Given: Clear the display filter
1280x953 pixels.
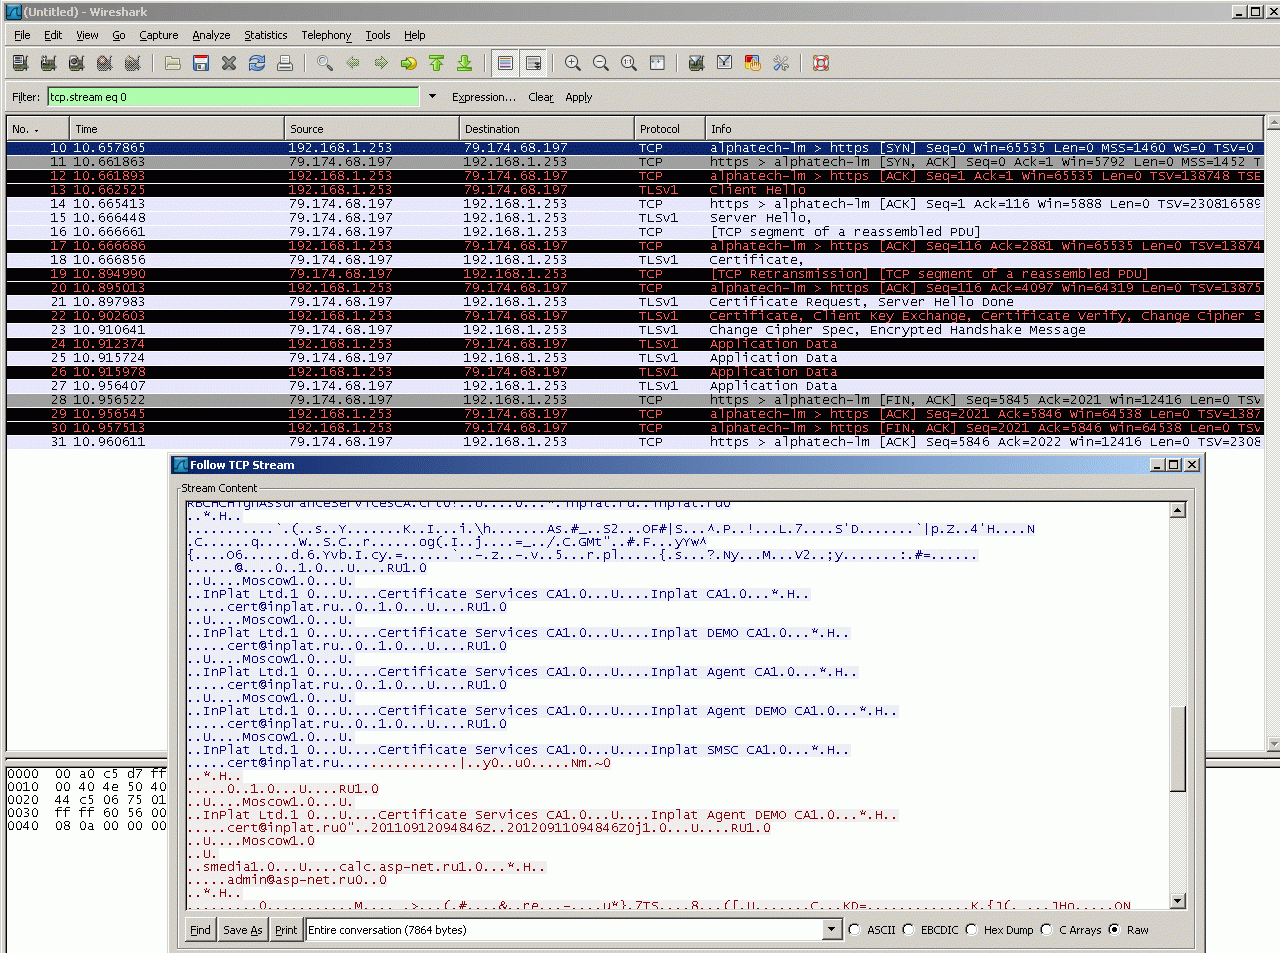Looking at the screenshot, I should pos(541,97).
